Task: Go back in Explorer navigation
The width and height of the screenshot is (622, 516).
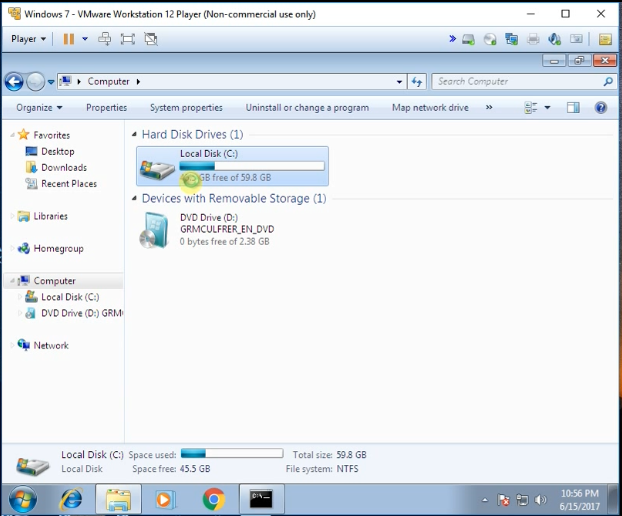Action: point(14,82)
